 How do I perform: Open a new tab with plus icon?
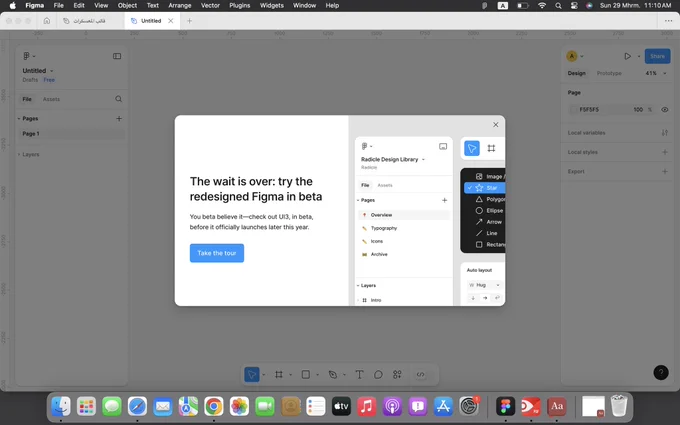coord(189,21)
